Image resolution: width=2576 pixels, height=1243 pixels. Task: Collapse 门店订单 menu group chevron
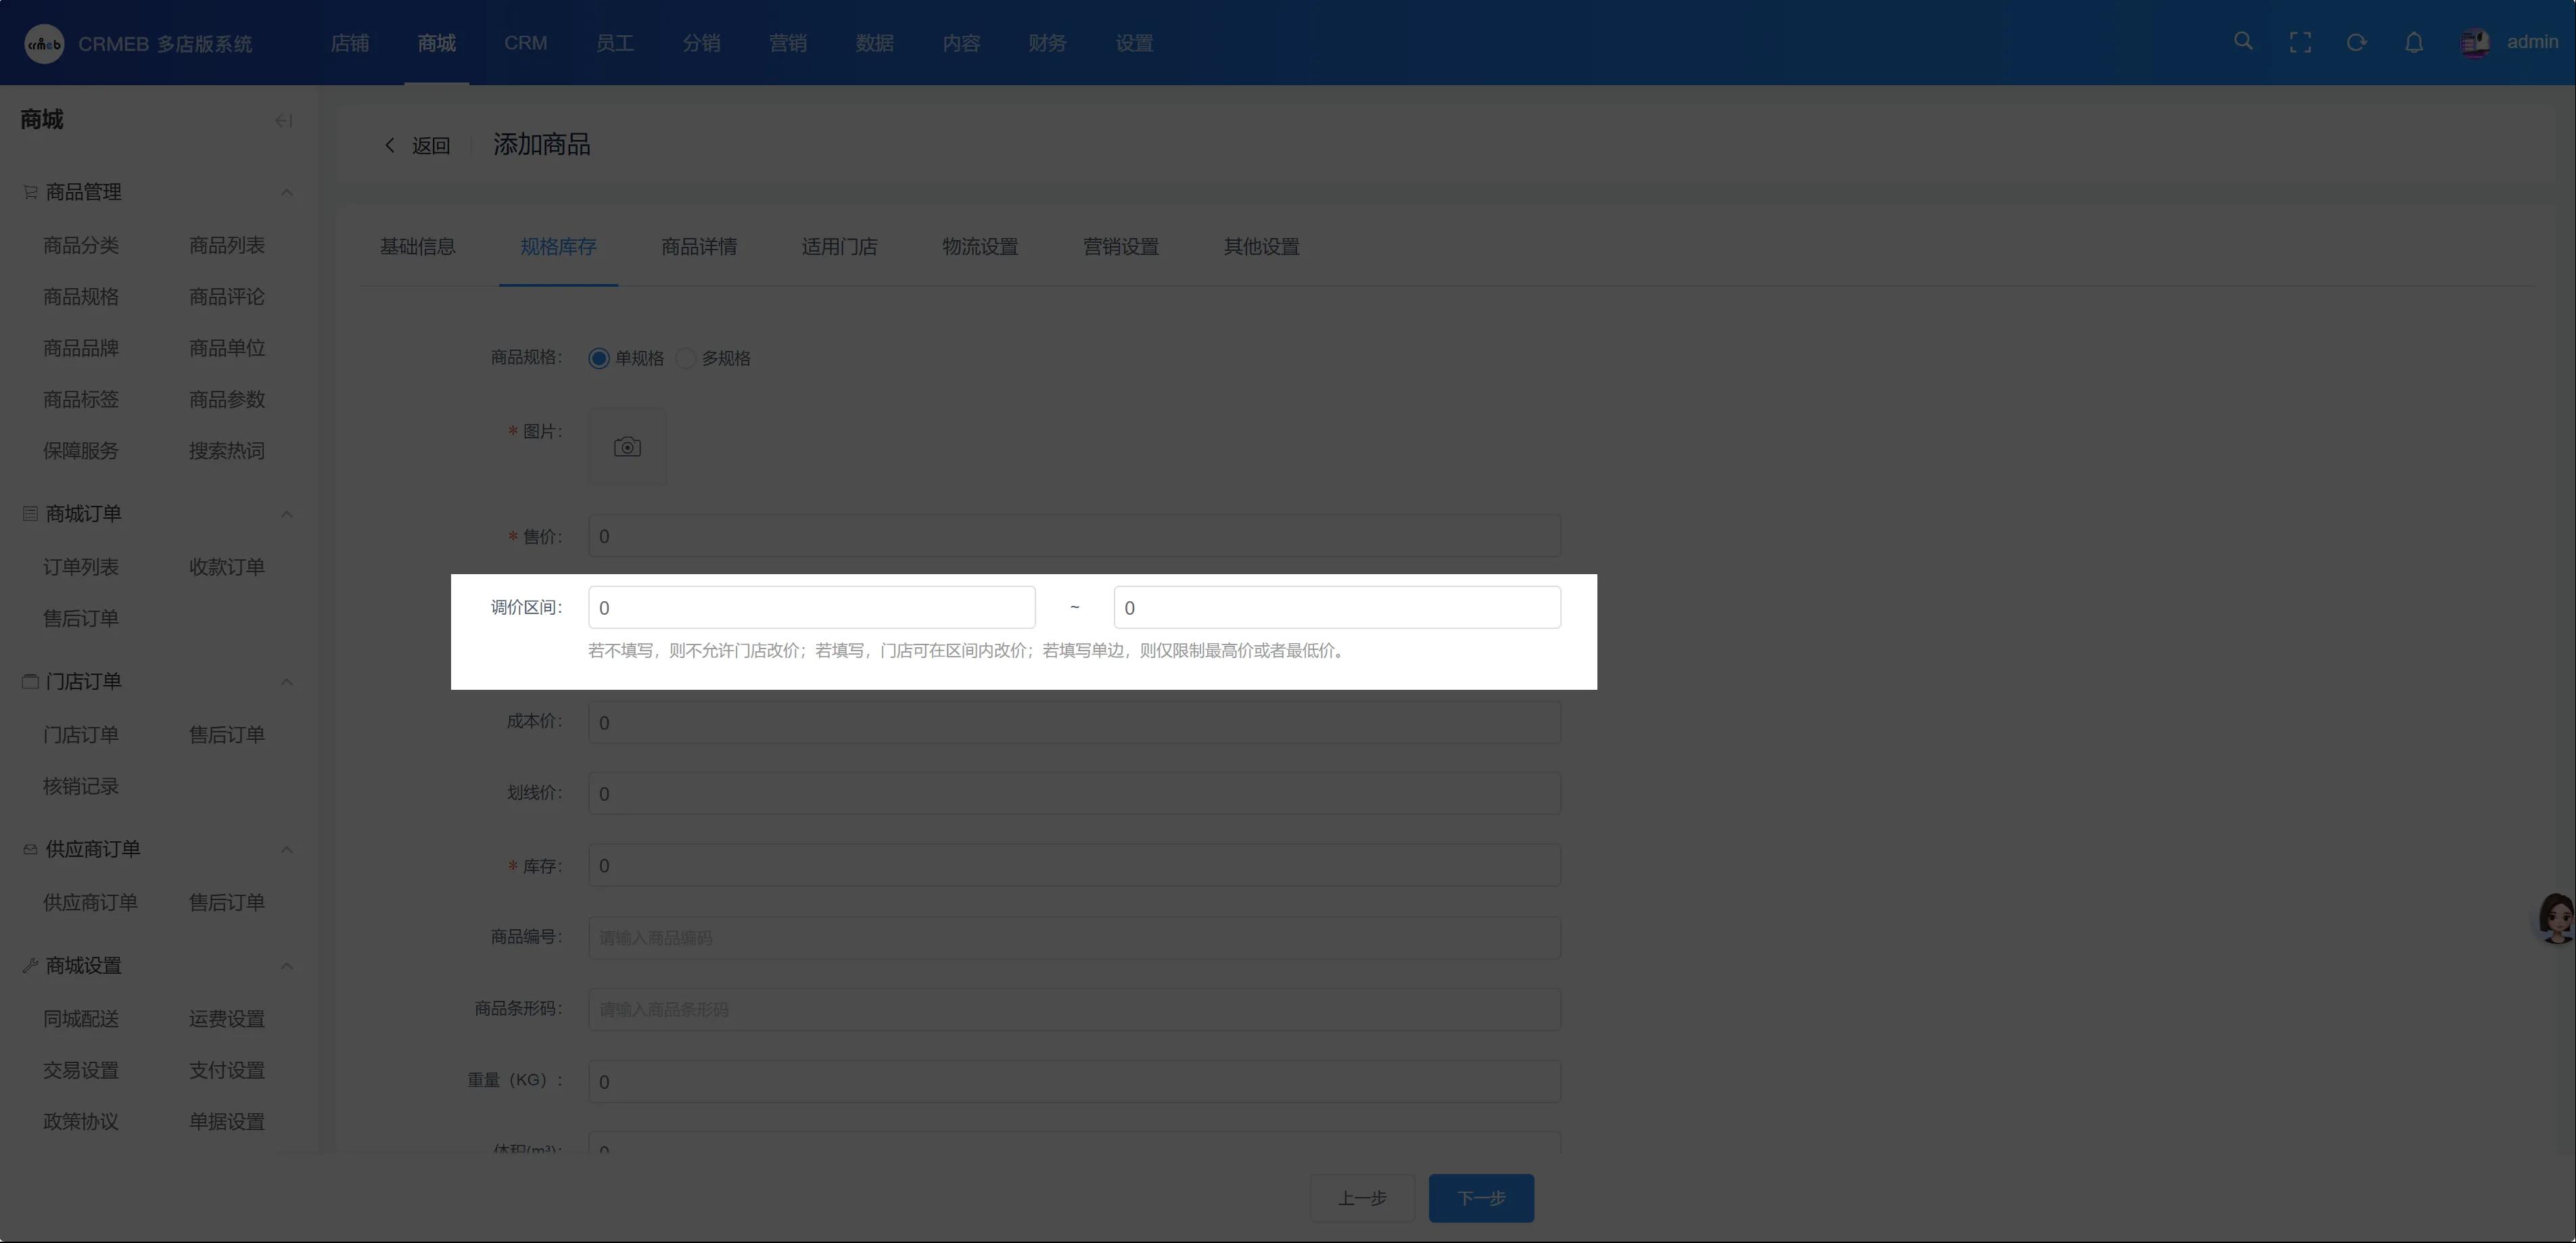point(287,682)
